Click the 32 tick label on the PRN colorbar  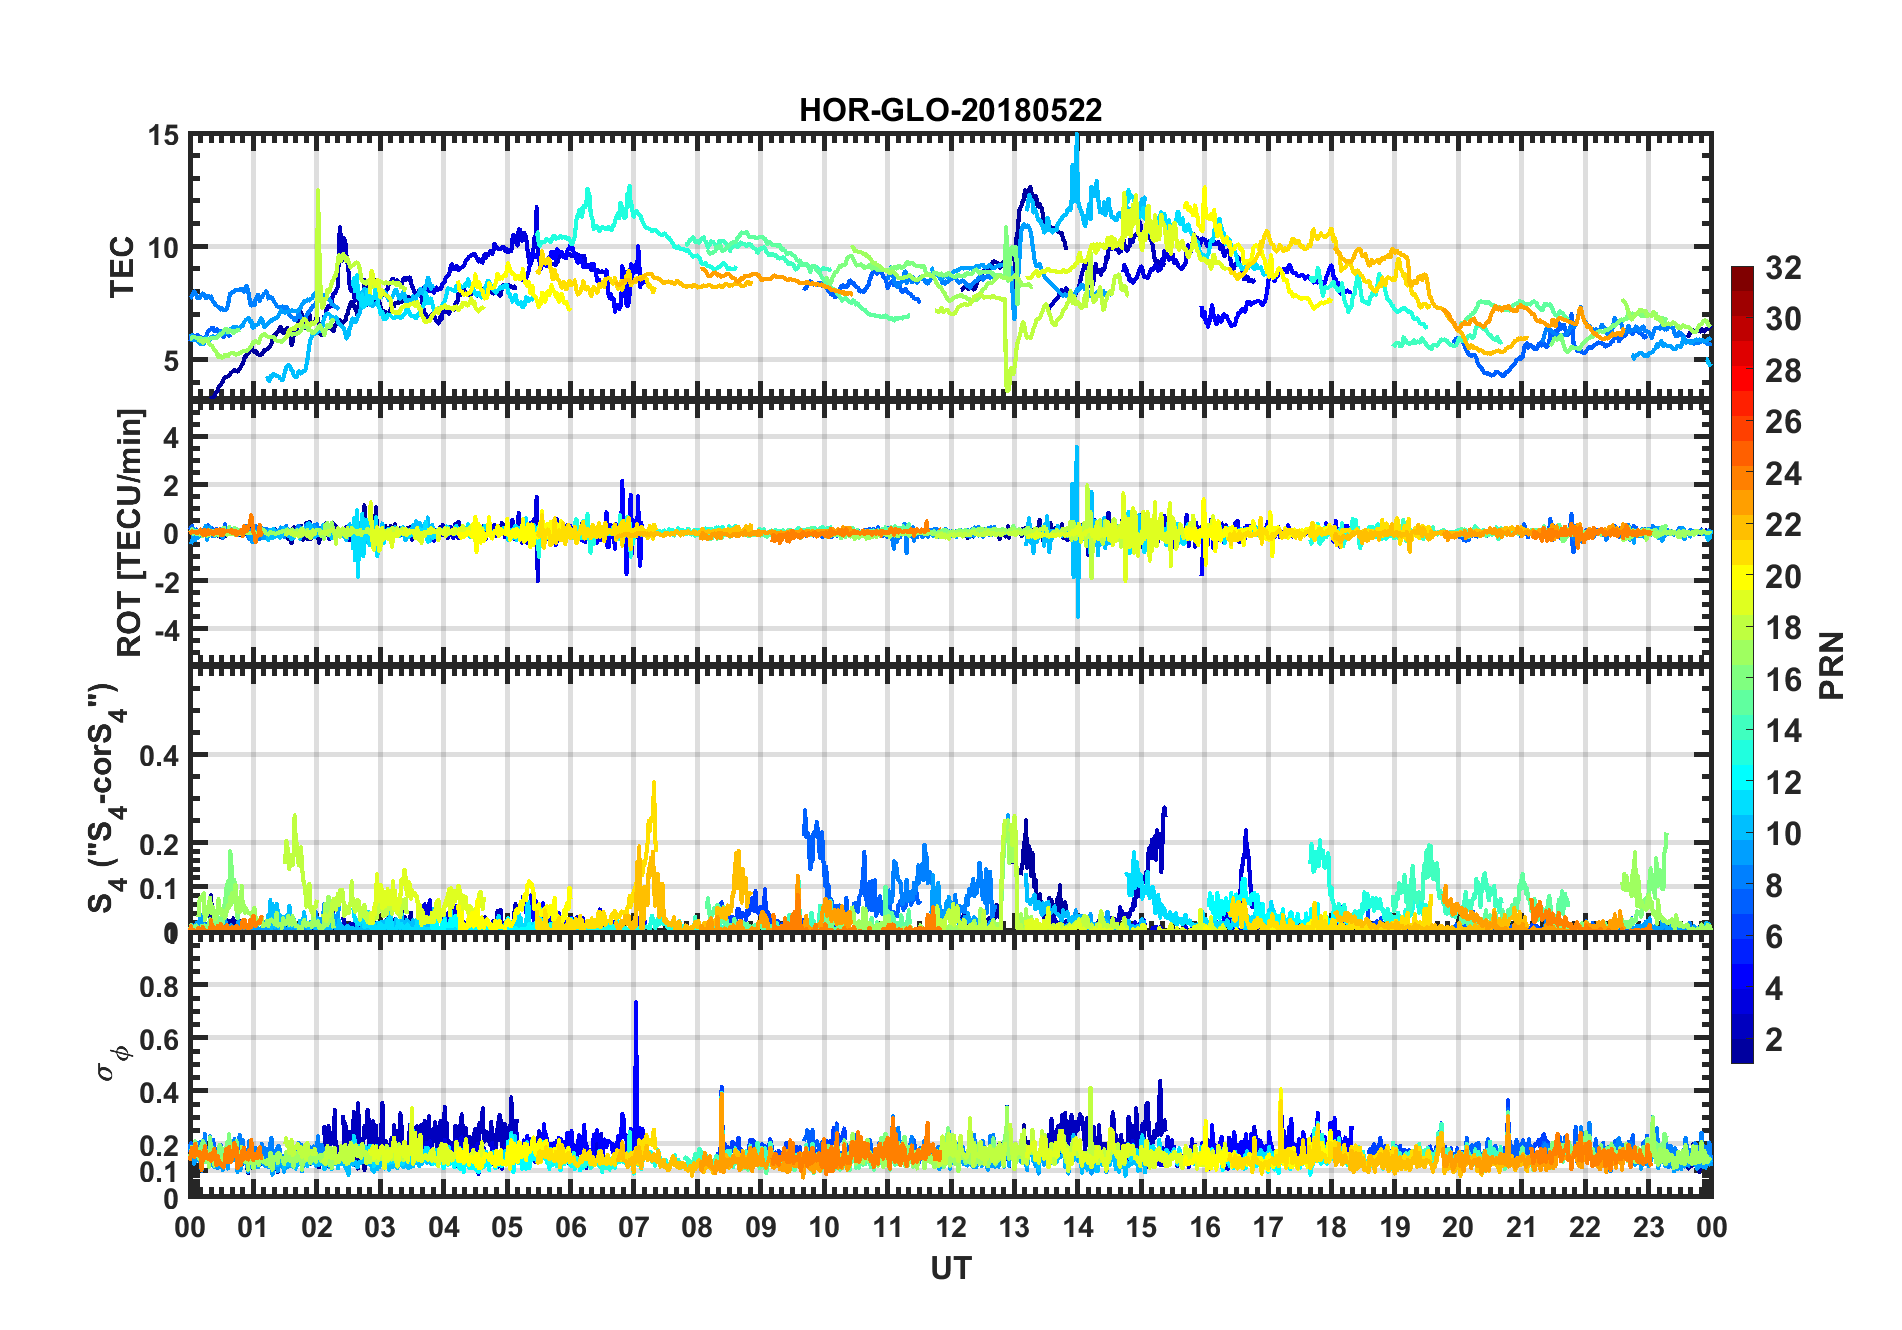tap(1783, 268)
